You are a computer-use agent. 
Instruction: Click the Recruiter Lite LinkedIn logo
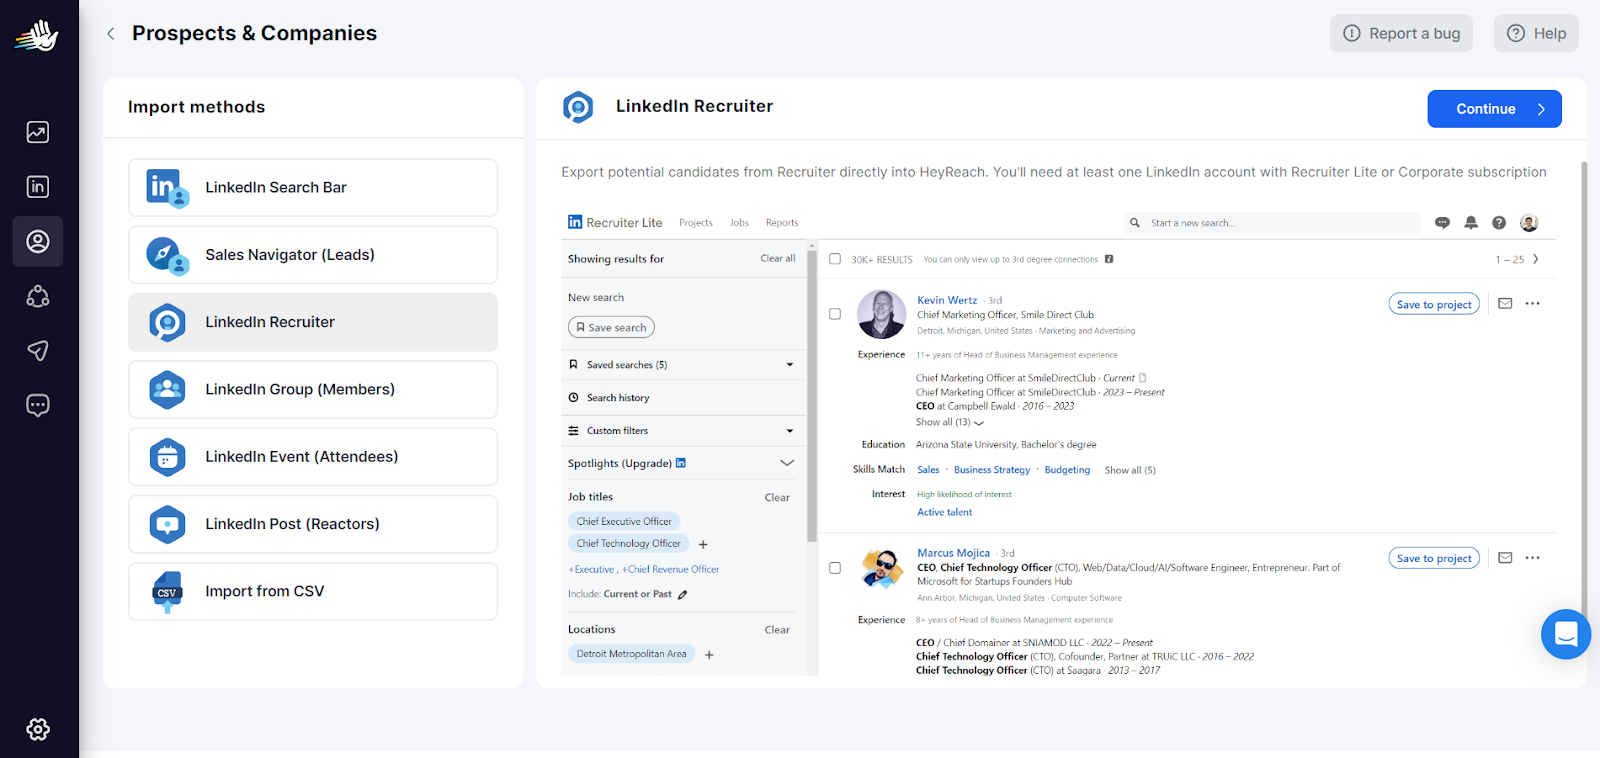575,222
